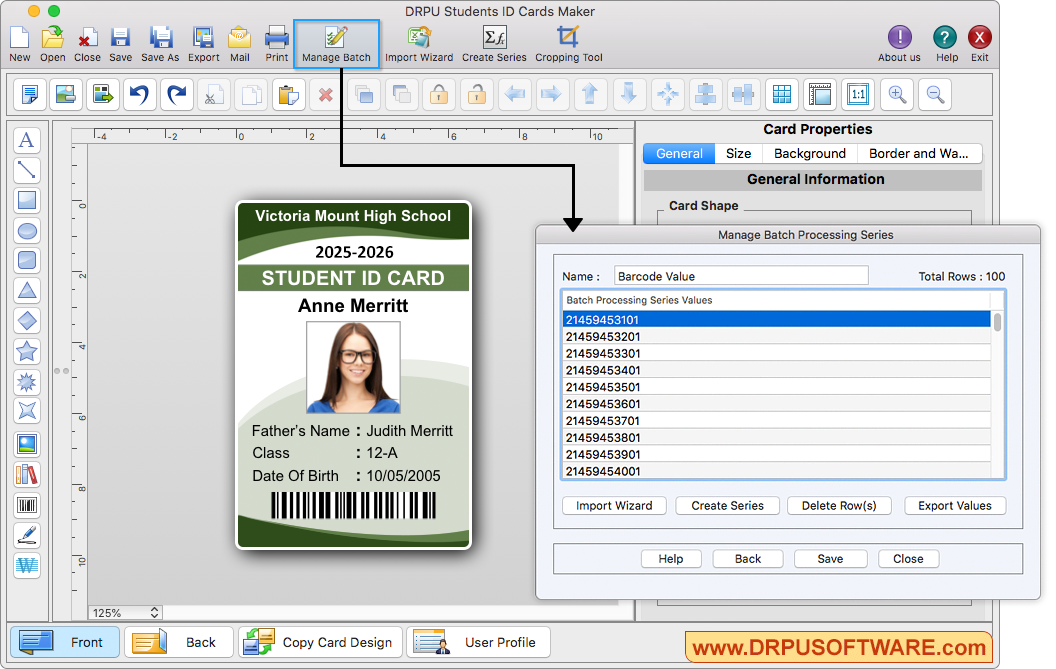Choose the Image insertion tool
This screenshot has width=1056, height=669.
pos(27,444)
